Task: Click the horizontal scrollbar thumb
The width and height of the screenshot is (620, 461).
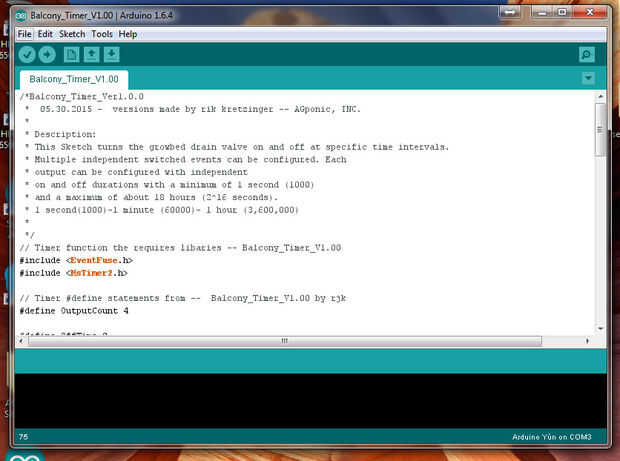Action: coord(285,340)
